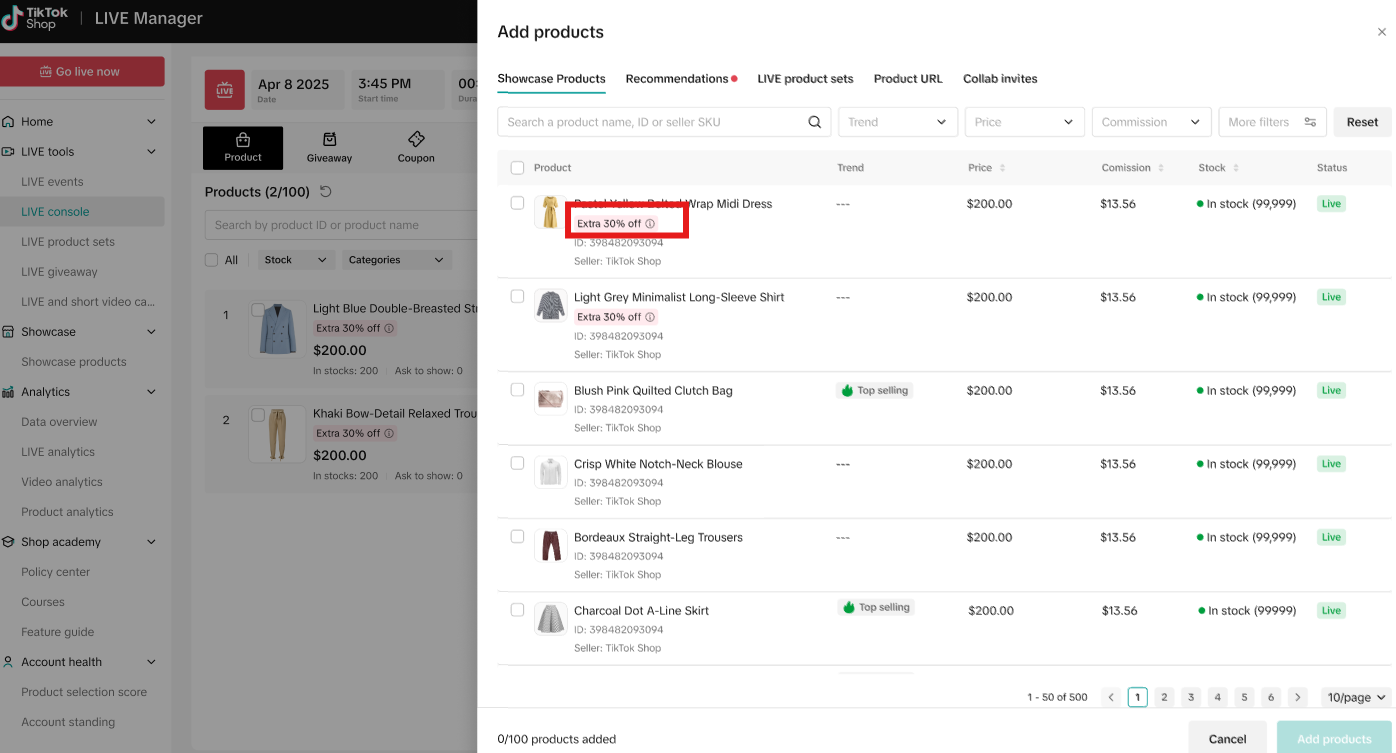This screenshot has width=1396, height=753.
Task: Click the filter sliders icon beside More filters
Action: point(1310,122)
